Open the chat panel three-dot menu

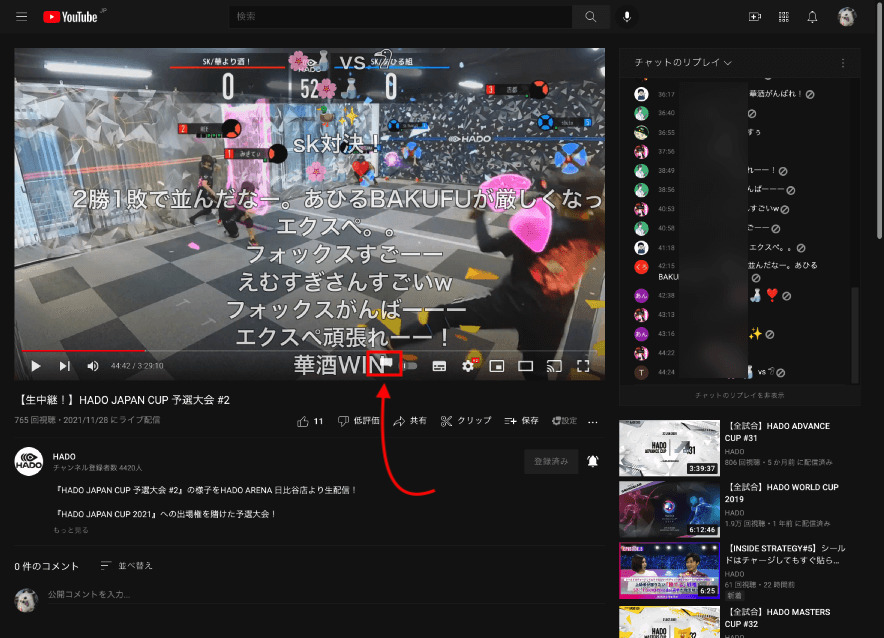coord(843,63)
